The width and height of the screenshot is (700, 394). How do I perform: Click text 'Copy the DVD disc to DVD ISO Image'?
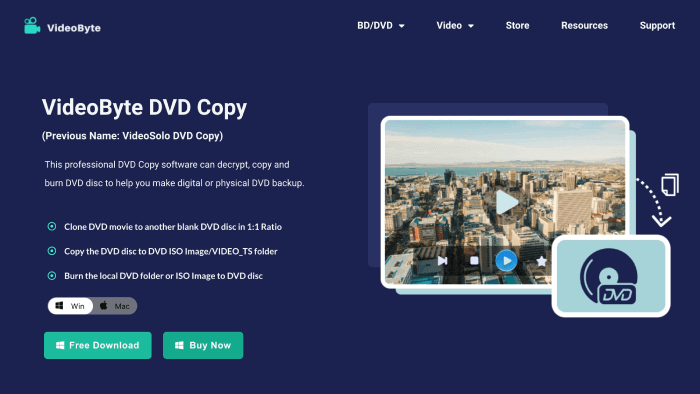tap(136, 251)
